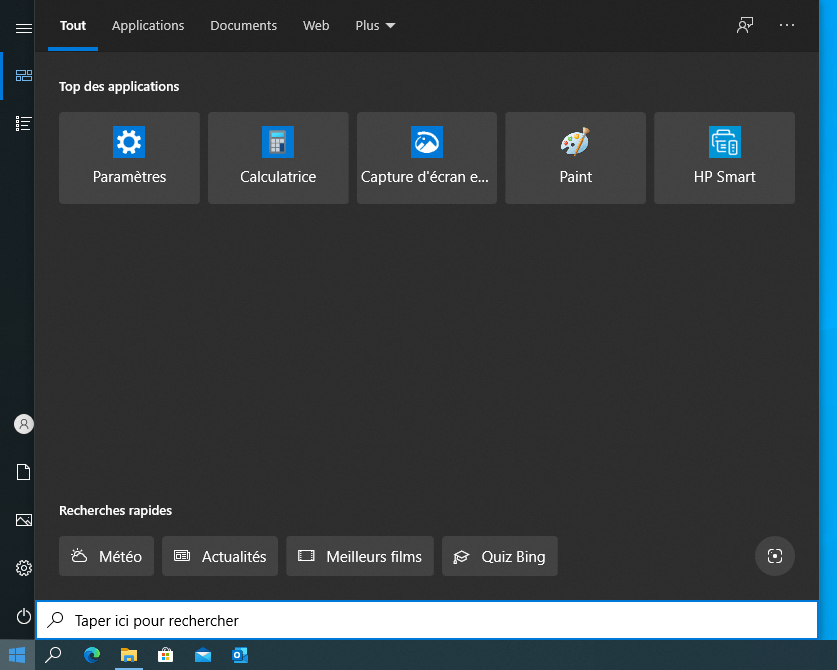Launch the HP Smart app tile
The image size is (837, 670).
(x=724, y=157)
